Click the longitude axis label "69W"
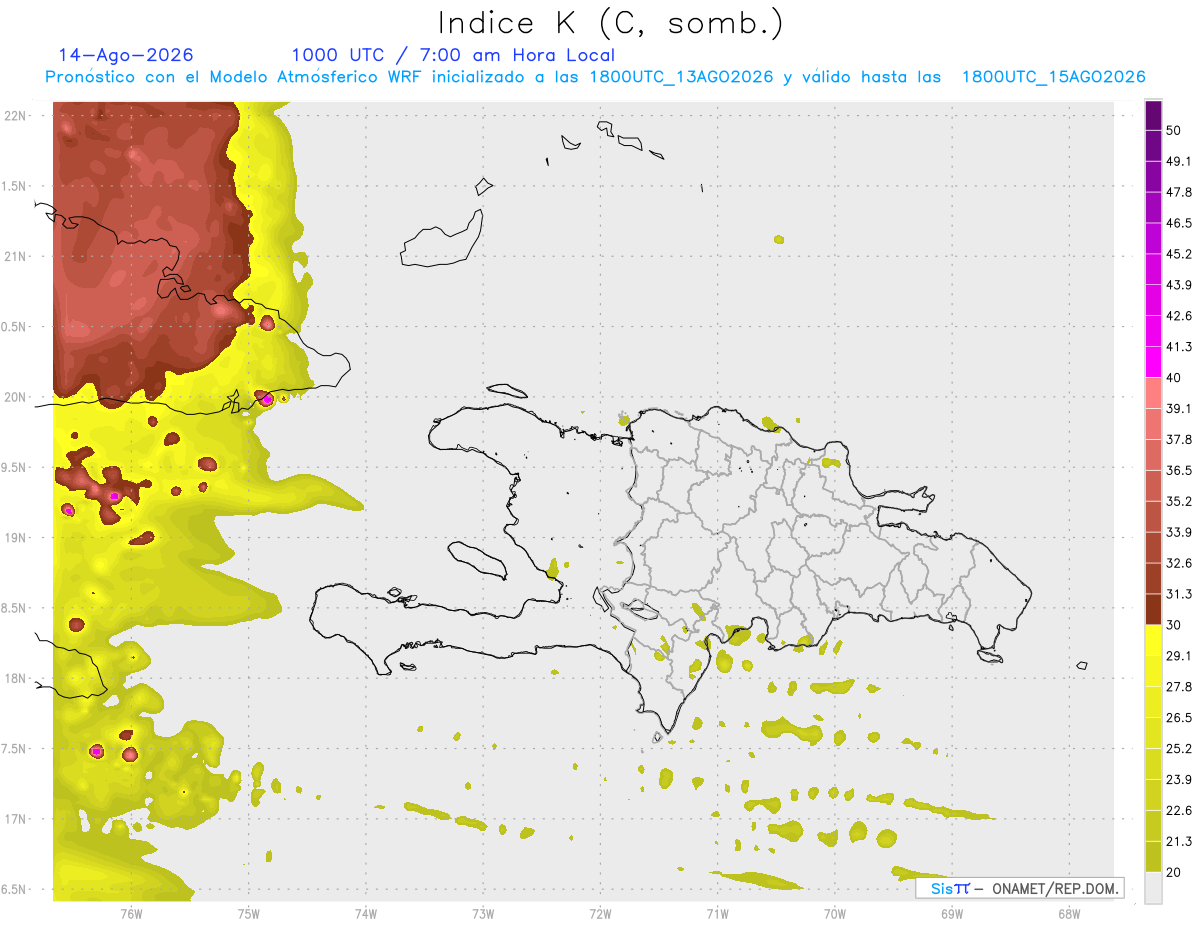The height and width of the screenshot is (927, 1200). point(951,914)
